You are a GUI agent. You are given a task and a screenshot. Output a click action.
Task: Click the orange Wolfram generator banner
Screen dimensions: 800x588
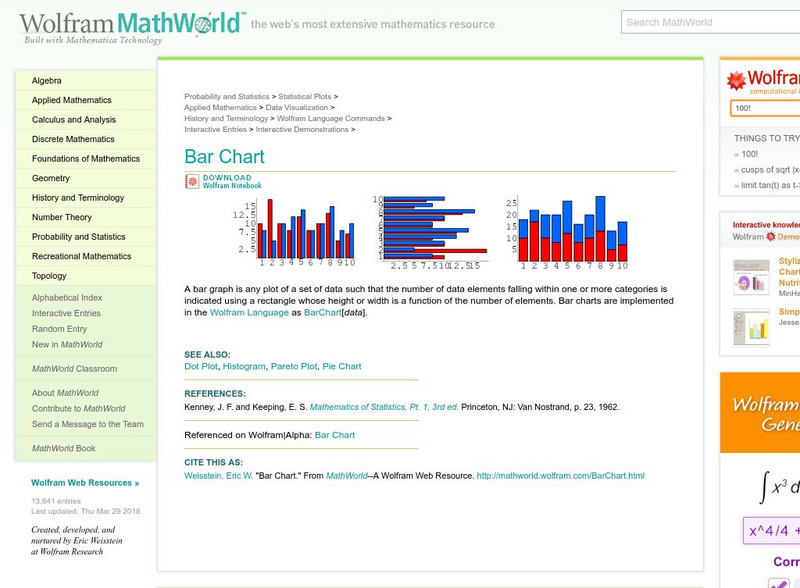click(x=760, y=413)
